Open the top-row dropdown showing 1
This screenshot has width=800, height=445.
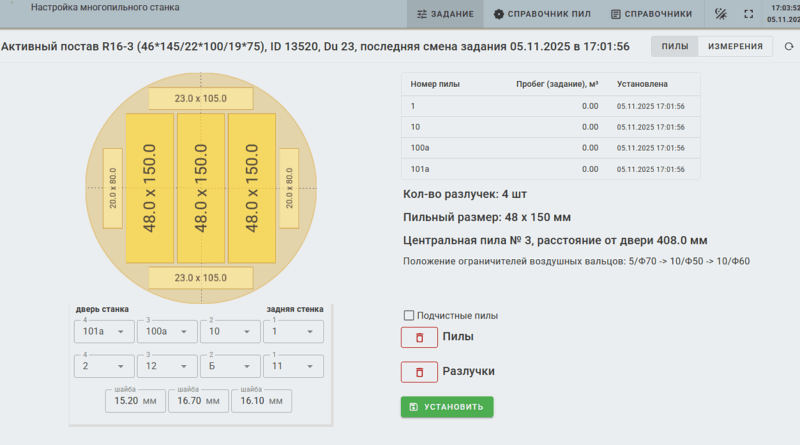(293, 332)
